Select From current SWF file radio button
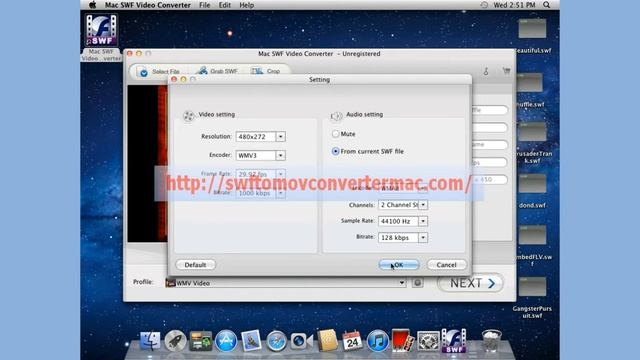640x360 pixels. tap(336, 151)
